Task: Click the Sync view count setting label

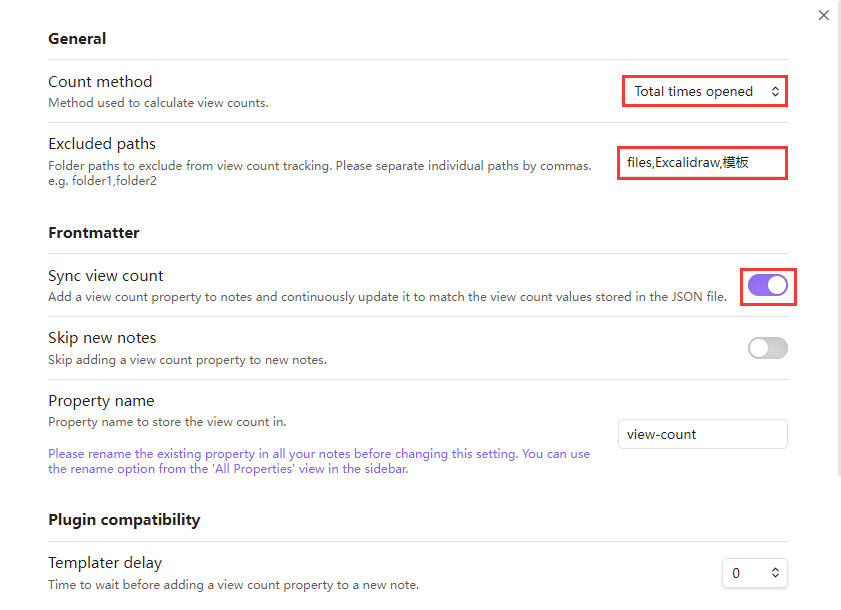Action: [106, 276]
